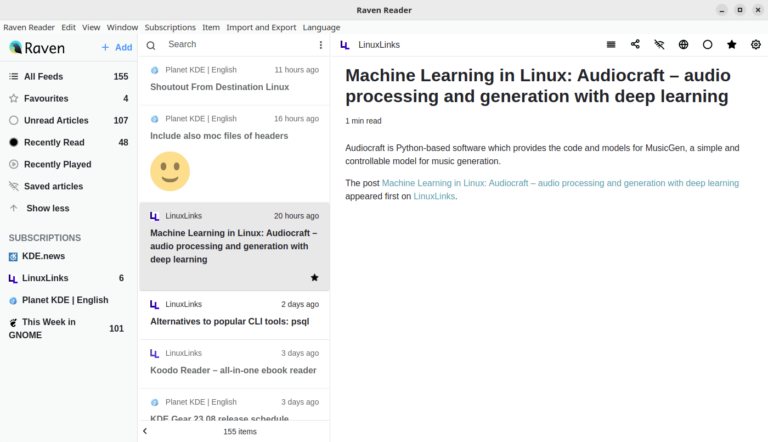Open article Shoutout From Destination Linux

tap(234, 80)
